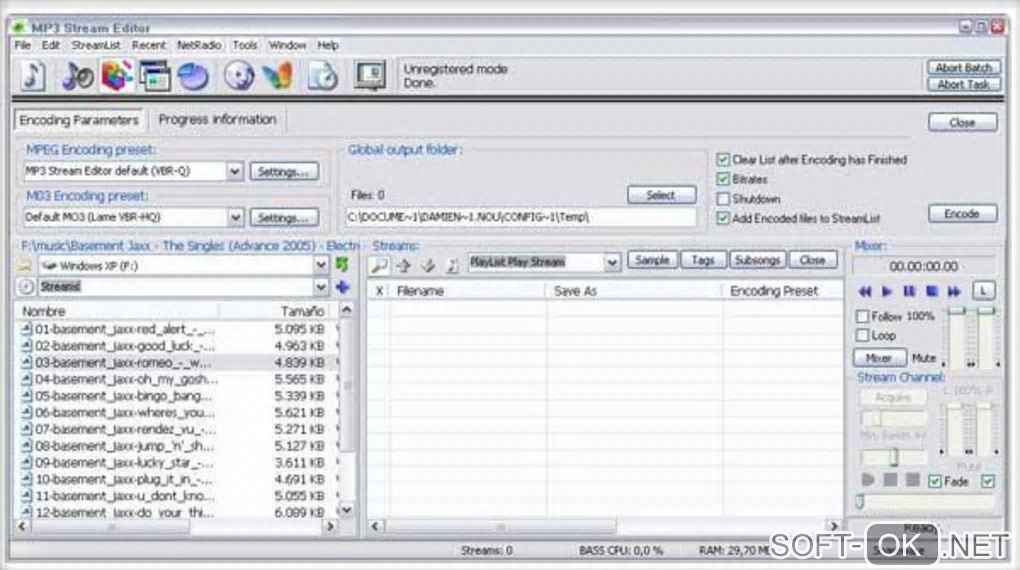1020x570 pixels.
Task: Click the move up arrow in Streams toolbar
Action: (403, 265)
